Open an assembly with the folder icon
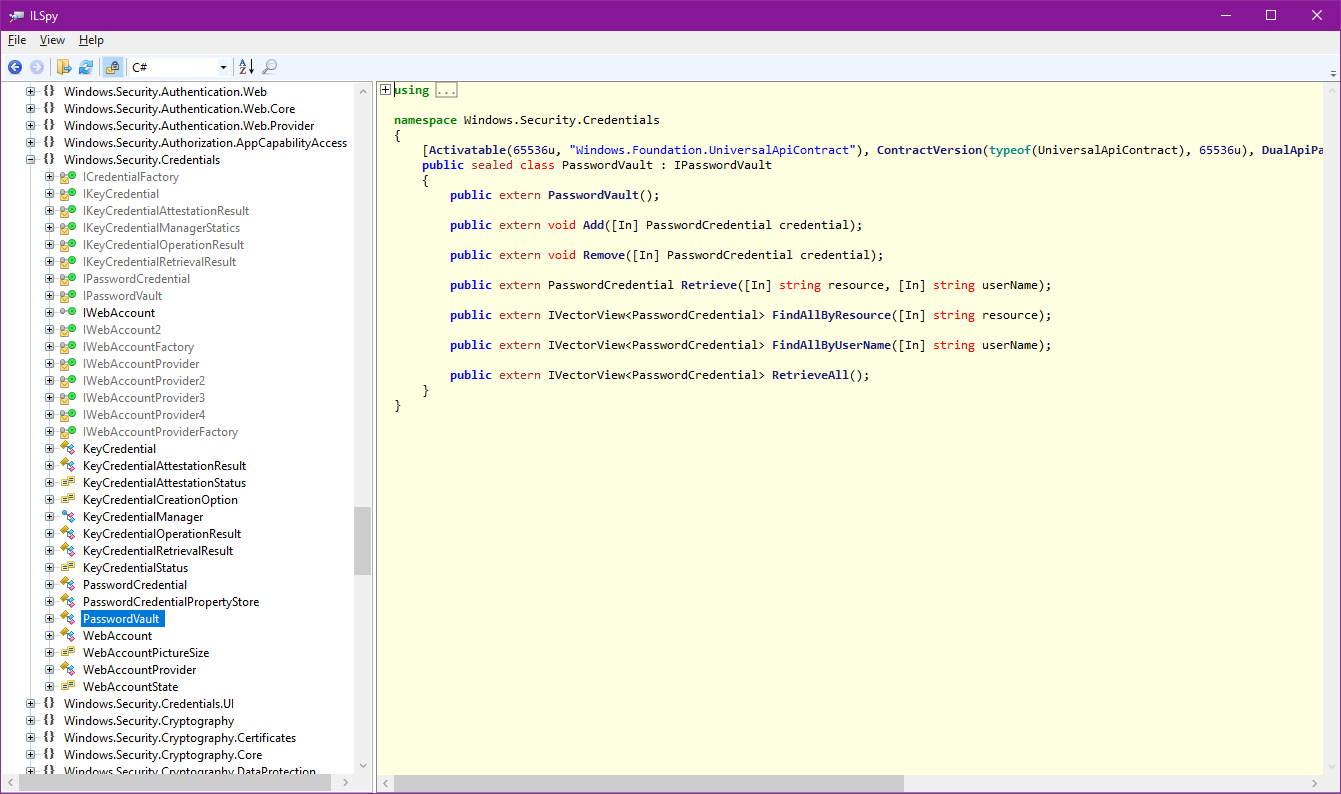1341x794 pixels. [64, 67]
